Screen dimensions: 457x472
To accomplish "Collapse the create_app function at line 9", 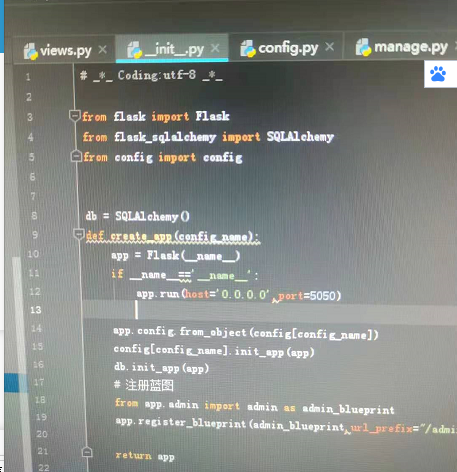I will (79, 234).
